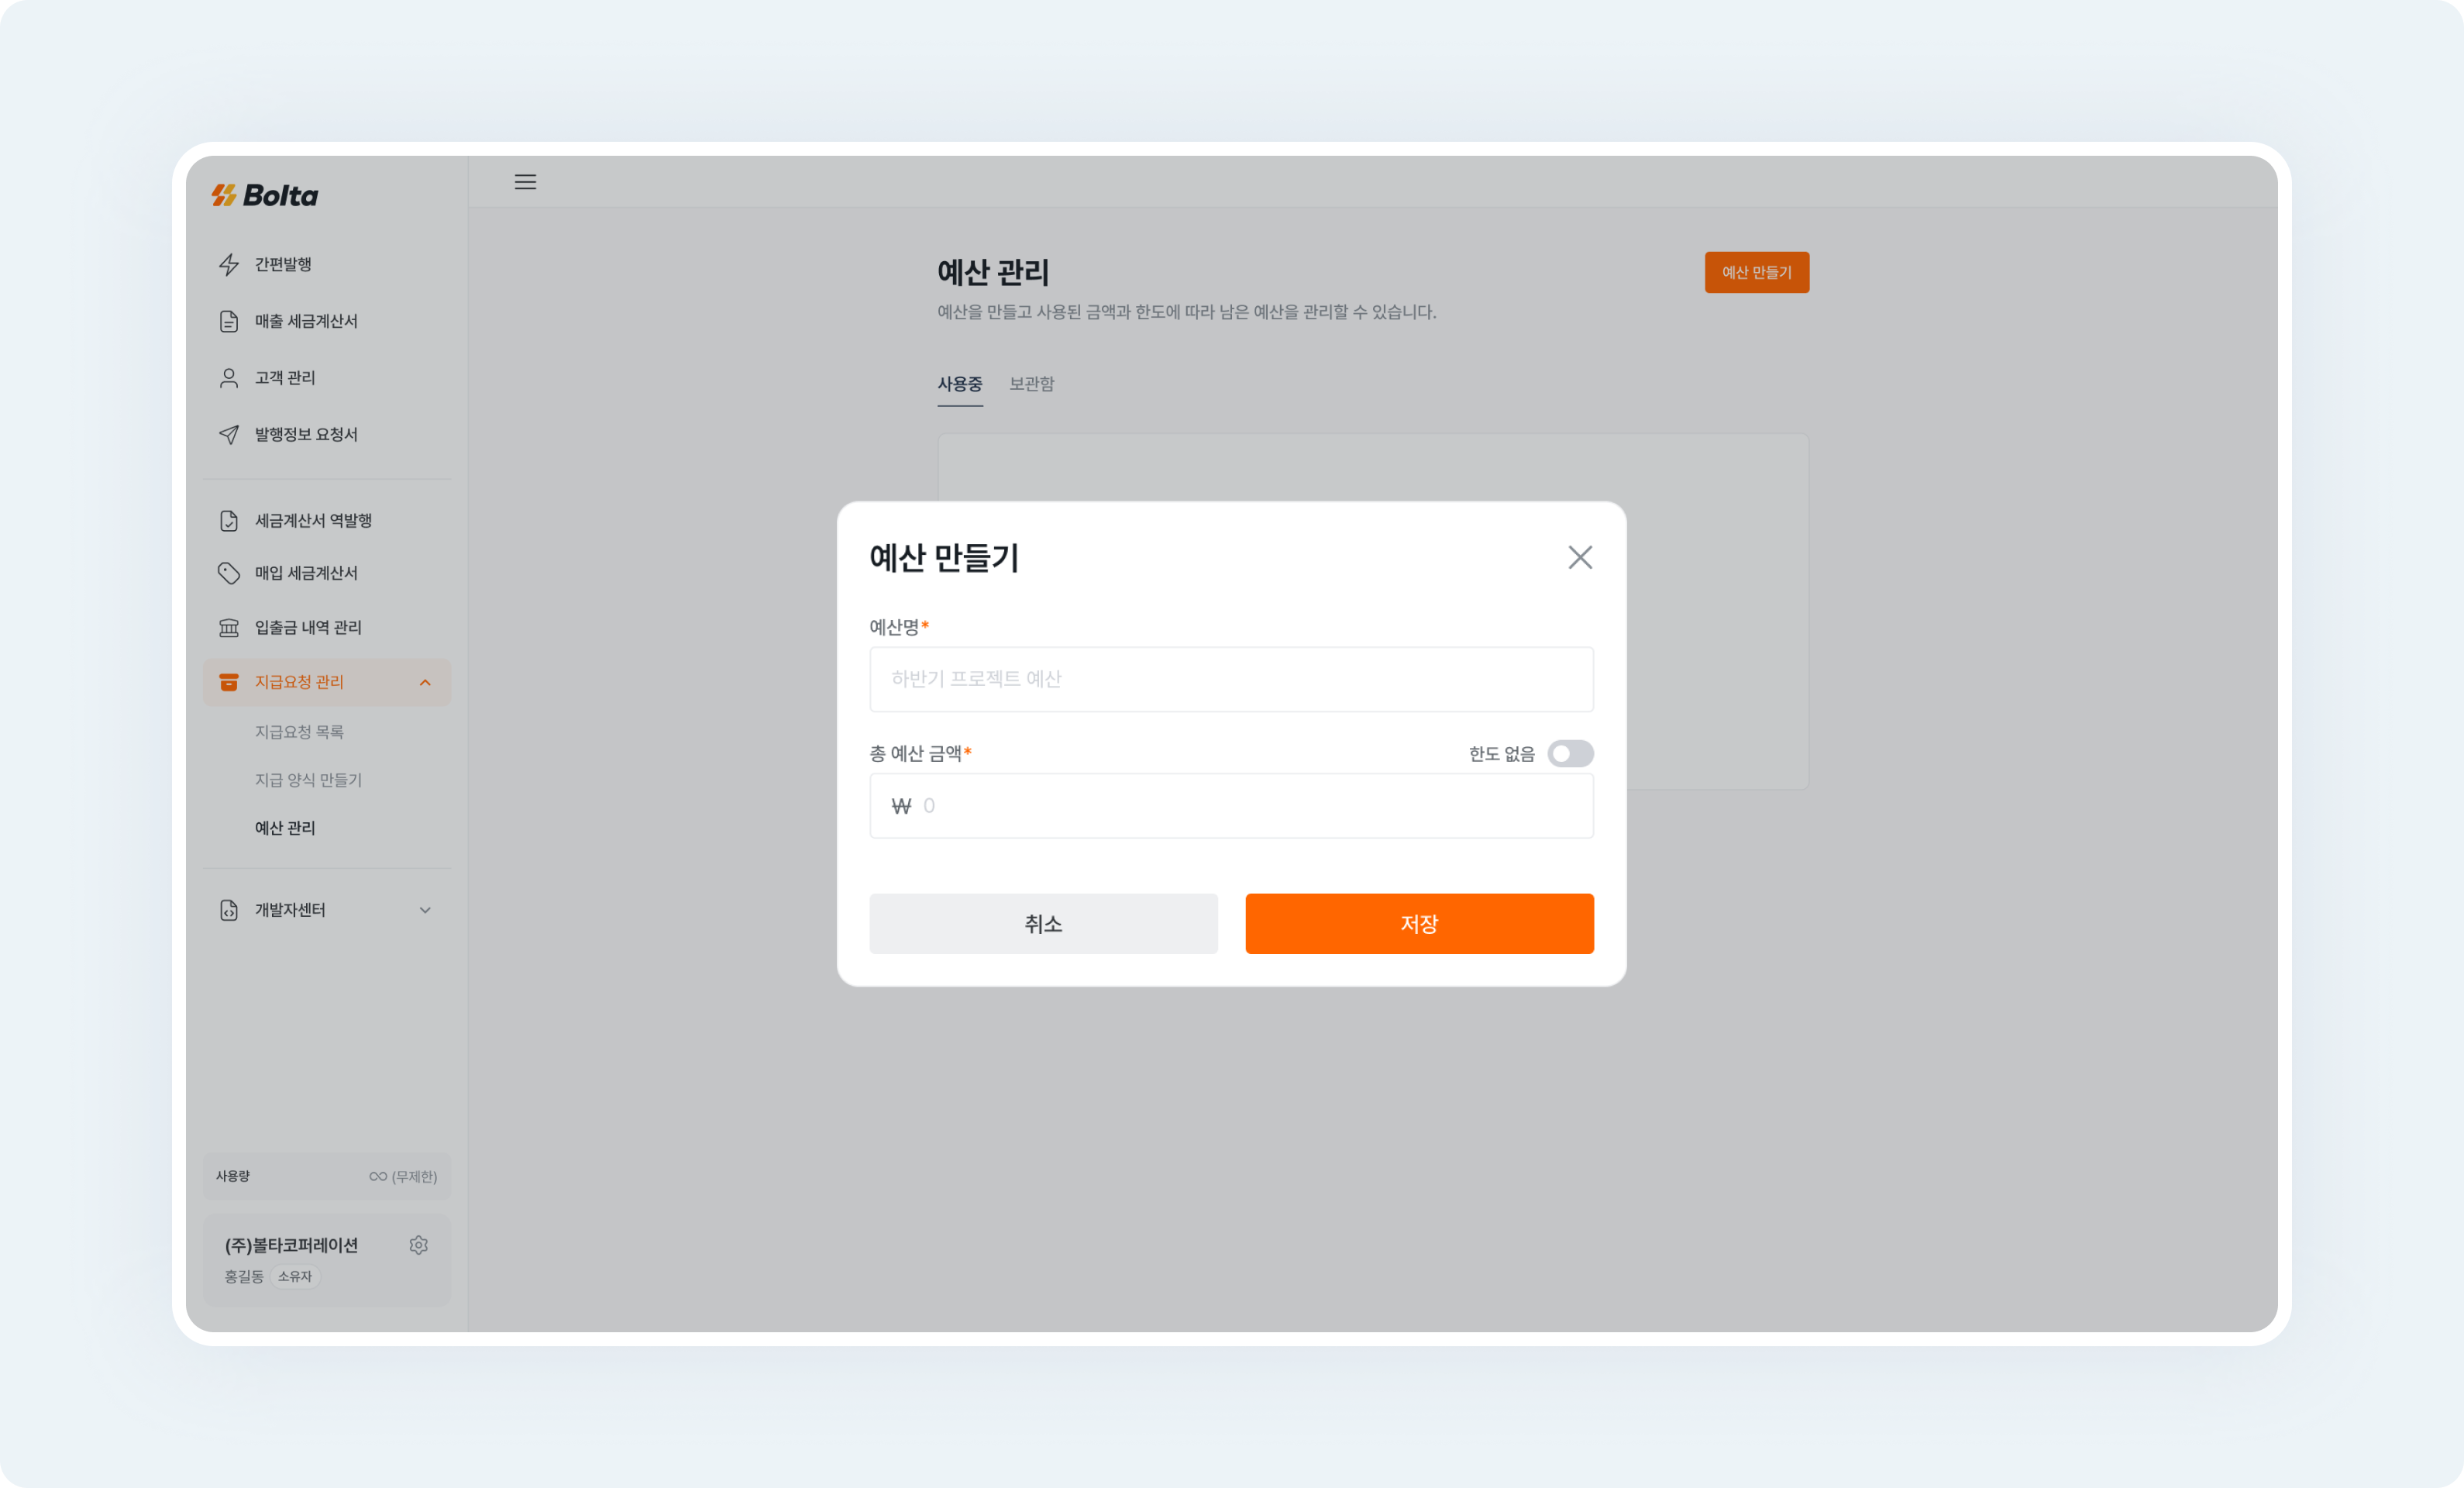Collapse the 지급요청 관리 section
This screenshot has width=2464, height=1488.
[425, 682]
